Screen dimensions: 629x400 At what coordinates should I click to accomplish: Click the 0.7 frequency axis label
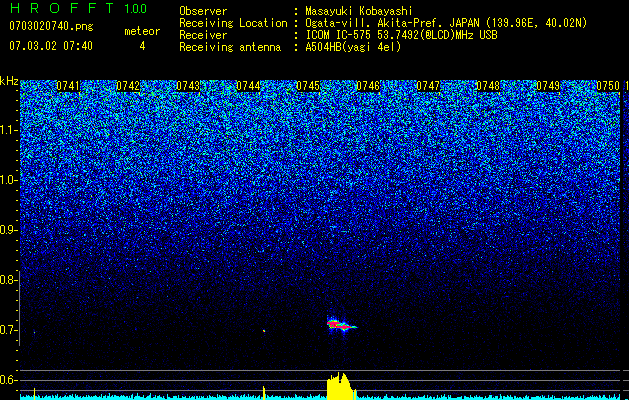click(x=7, y=330)
